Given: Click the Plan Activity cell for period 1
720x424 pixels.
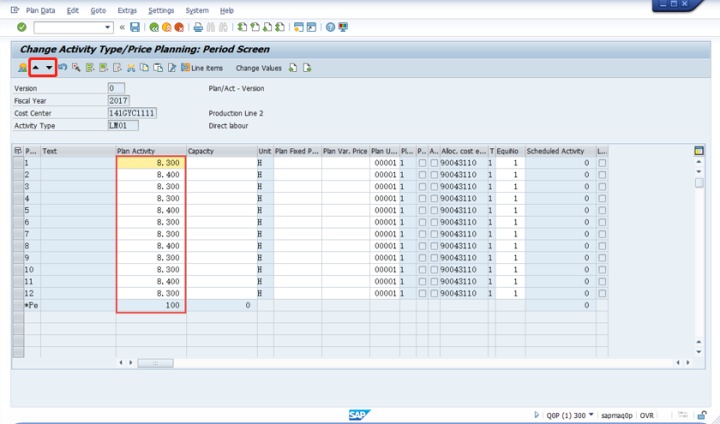Looking at the screenshot, I should 151,163.
